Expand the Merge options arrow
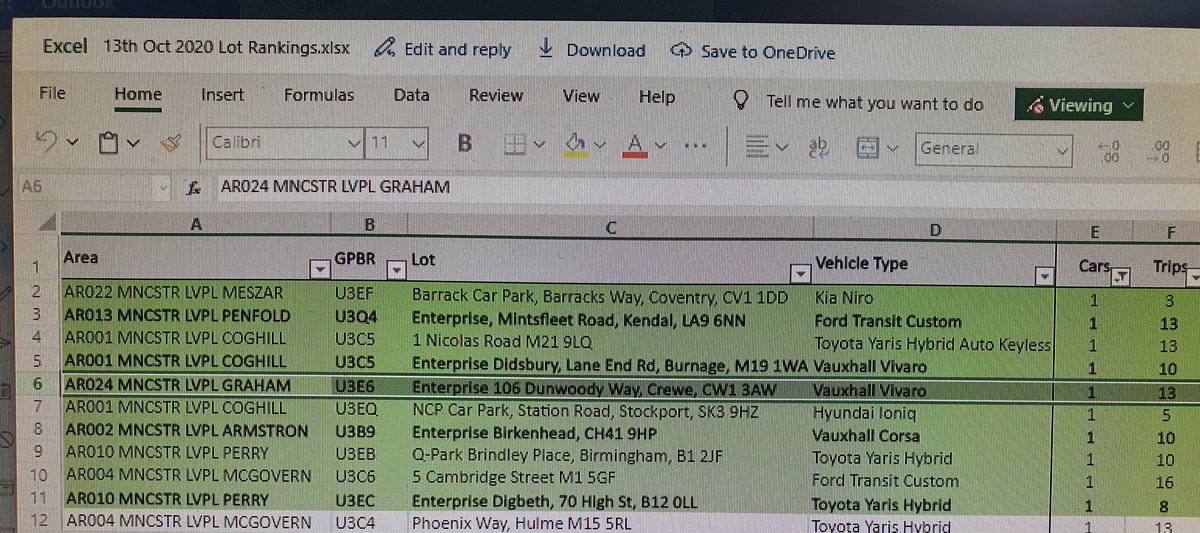 pyautogui.click(x=891, y=148)
